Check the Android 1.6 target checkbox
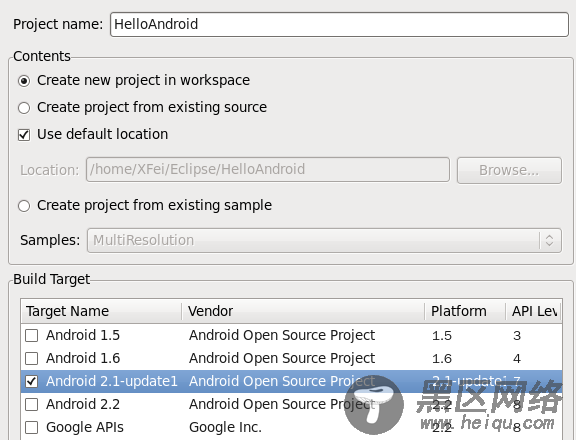Screen dimensions: 576x440 coord(31,358)
